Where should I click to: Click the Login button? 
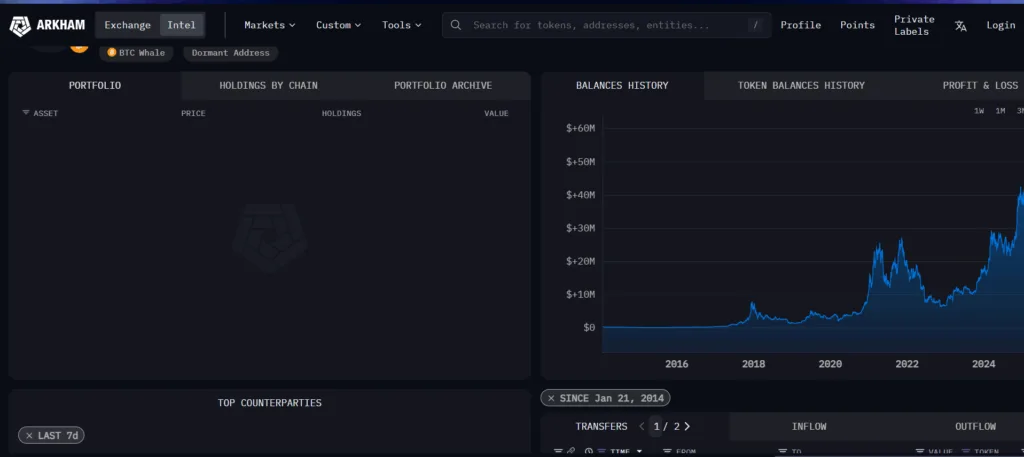[1000, 25]
